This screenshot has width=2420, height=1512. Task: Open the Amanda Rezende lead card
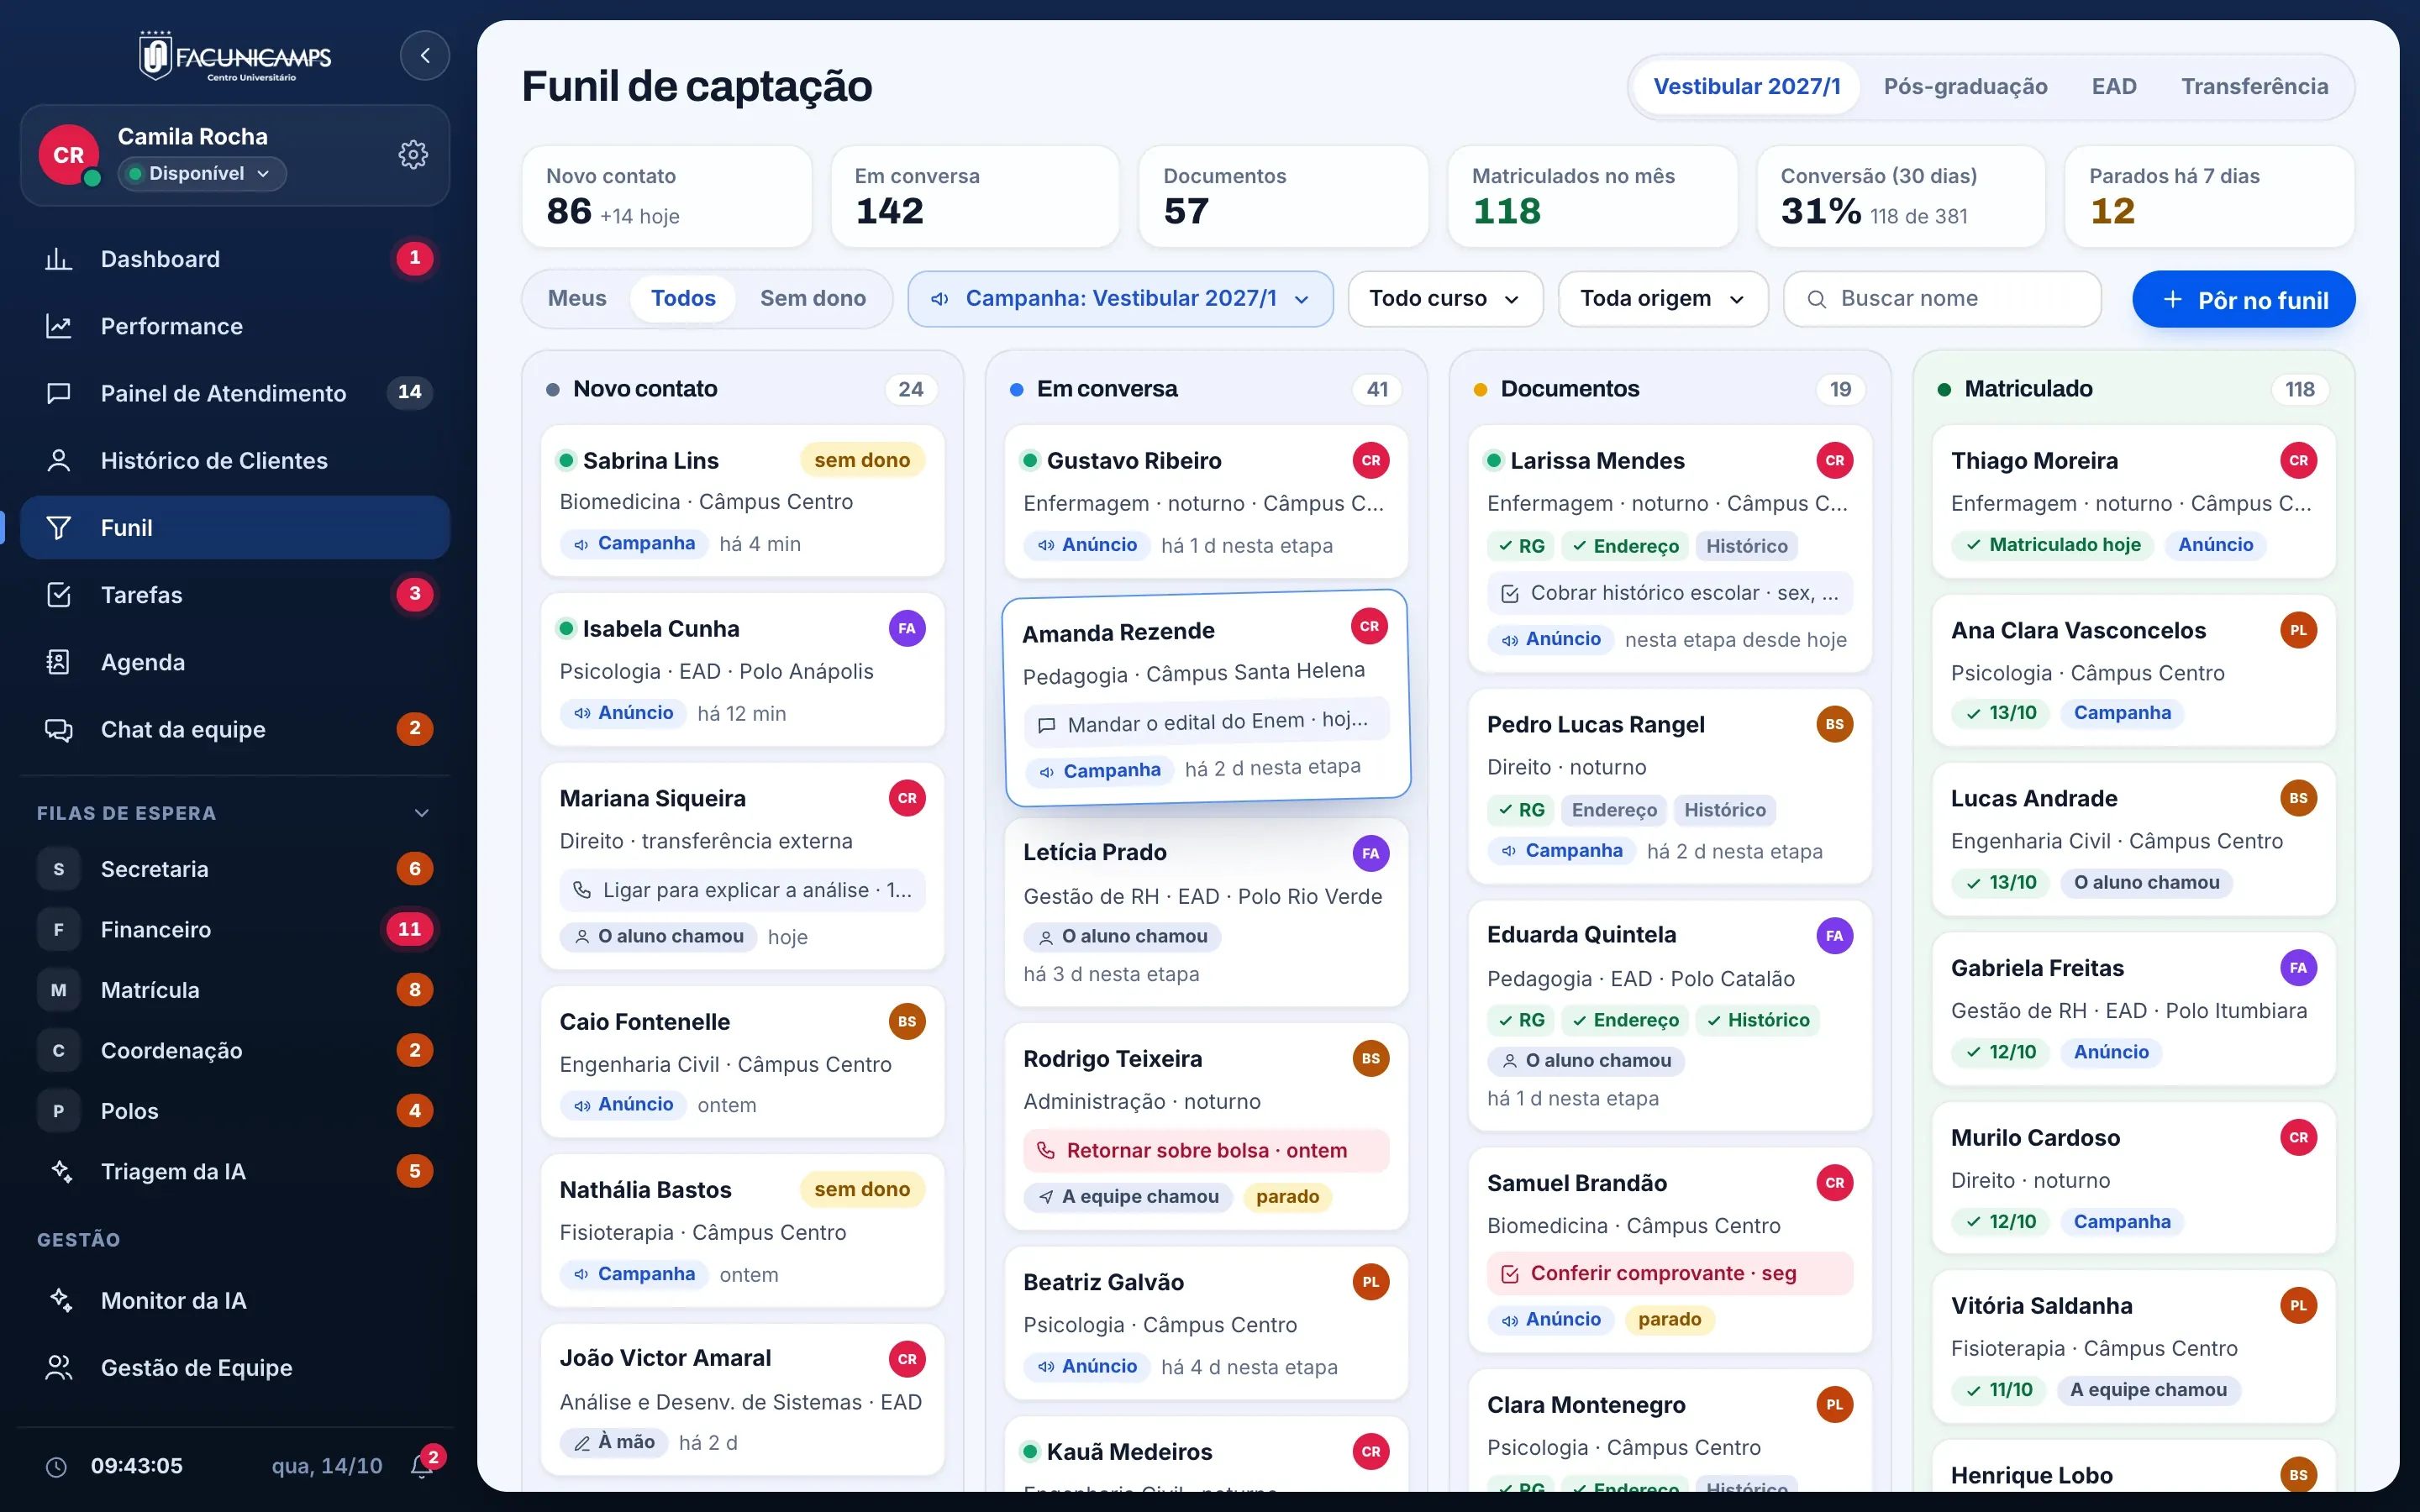1207,698
